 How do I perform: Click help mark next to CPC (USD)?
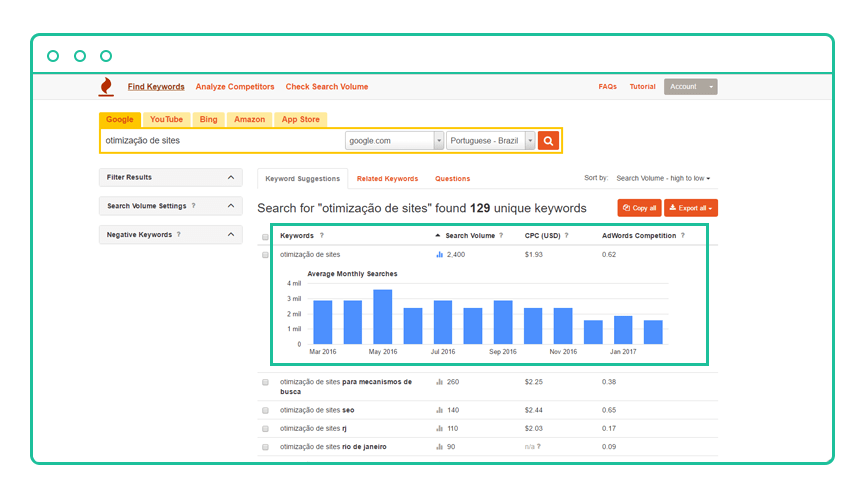pos(566,236)
